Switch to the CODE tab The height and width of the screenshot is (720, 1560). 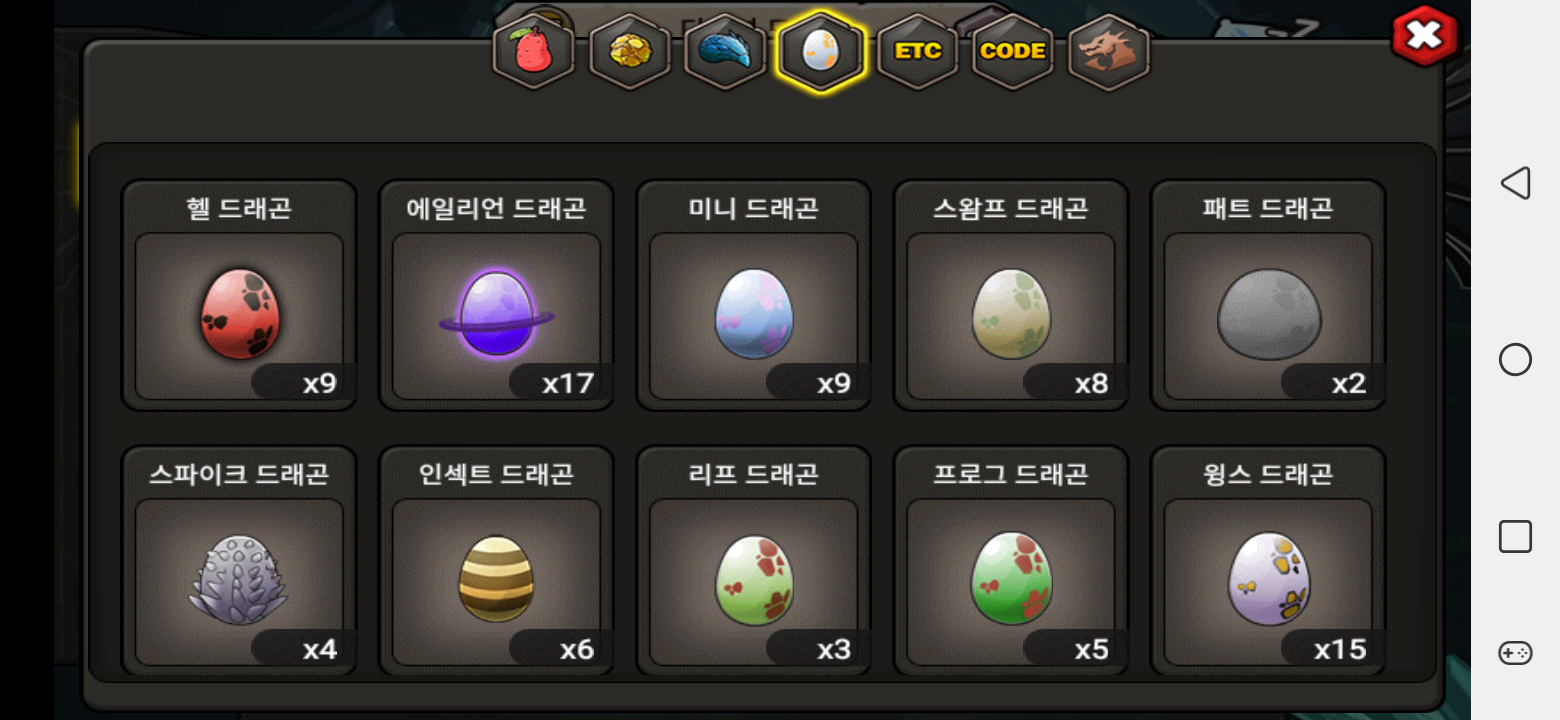(x=1013, y=51)
